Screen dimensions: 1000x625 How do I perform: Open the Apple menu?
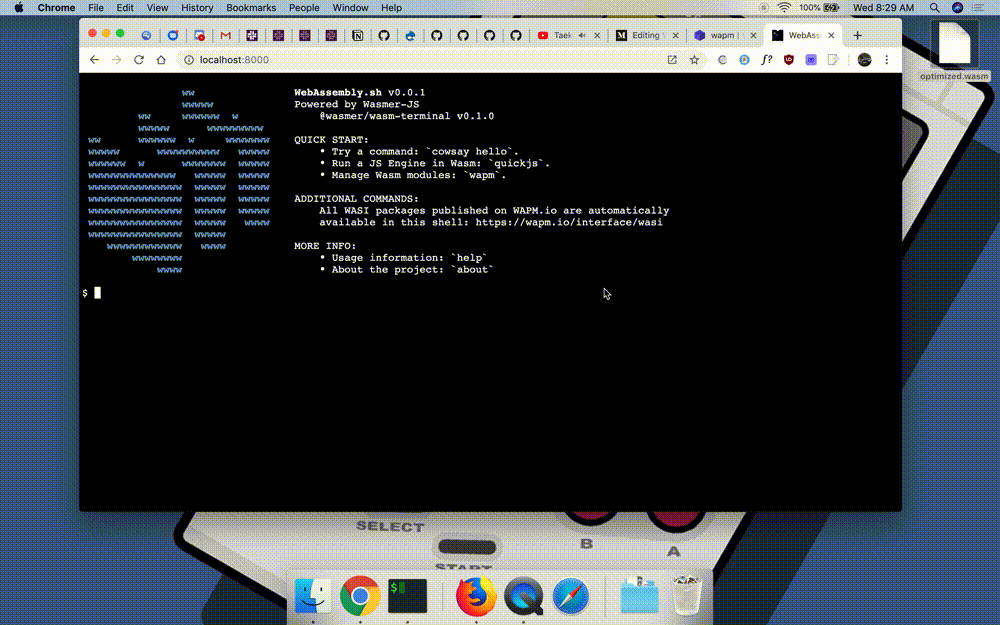[18, 8]
